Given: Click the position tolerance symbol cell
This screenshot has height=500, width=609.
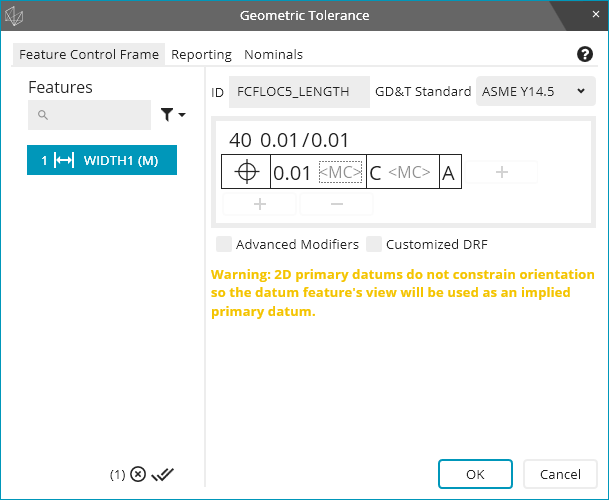Looking at the screenshot, I should (x=246, y=172).
